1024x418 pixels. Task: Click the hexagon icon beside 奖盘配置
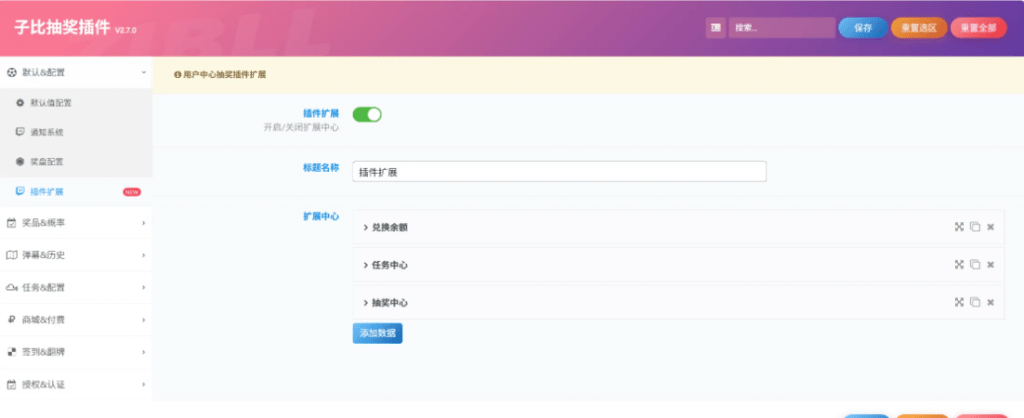20,161
